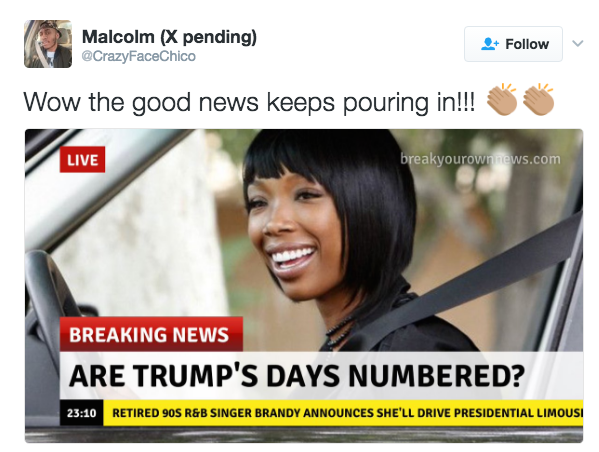Image resolution: width=599 pixels, height=452 pixels.
Task: Click the add-person icon in Follow button
Action: click(490, 44)
